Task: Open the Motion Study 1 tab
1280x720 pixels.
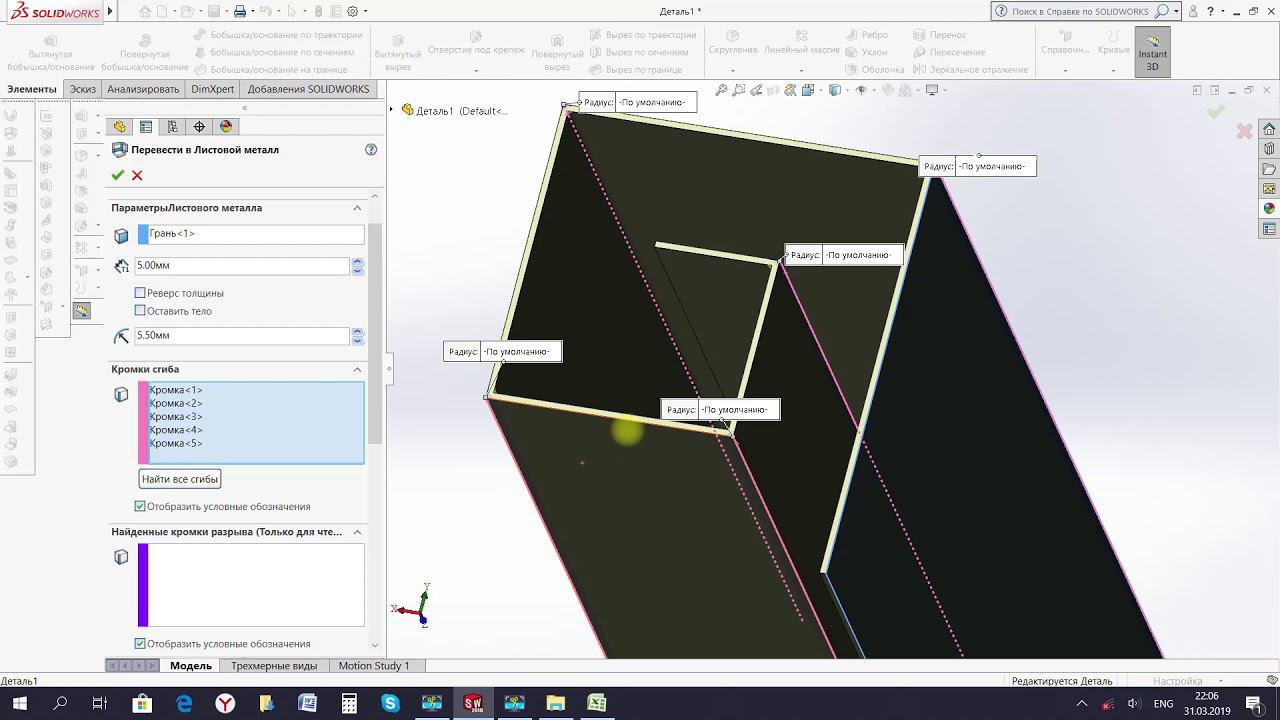Action: coord(373,666)
